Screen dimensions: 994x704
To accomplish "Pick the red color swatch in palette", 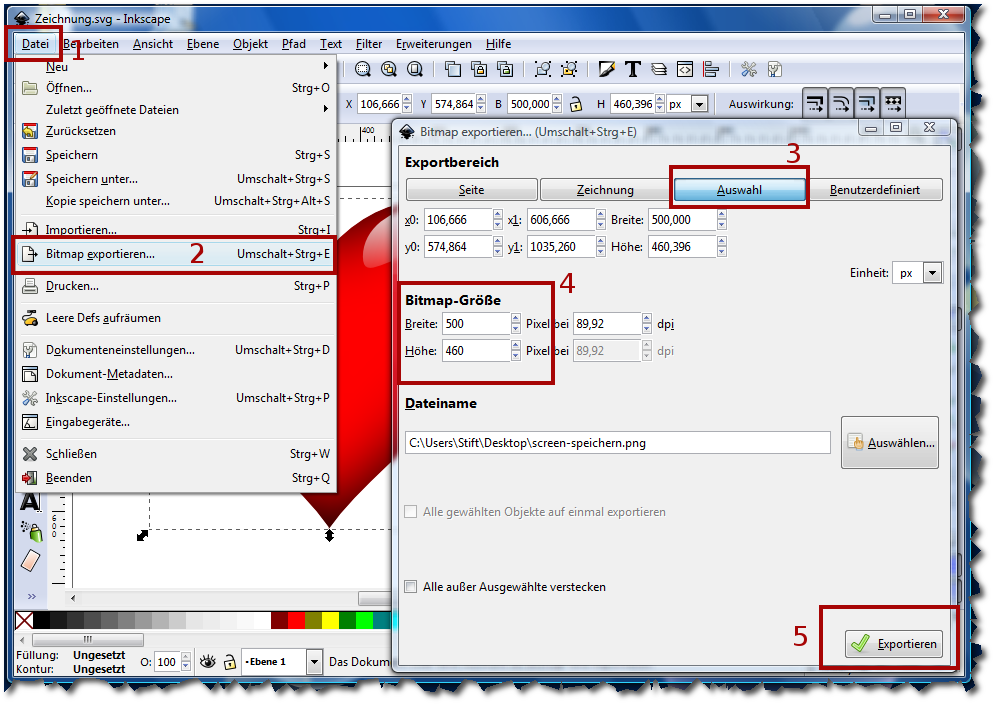I will 296,621.
